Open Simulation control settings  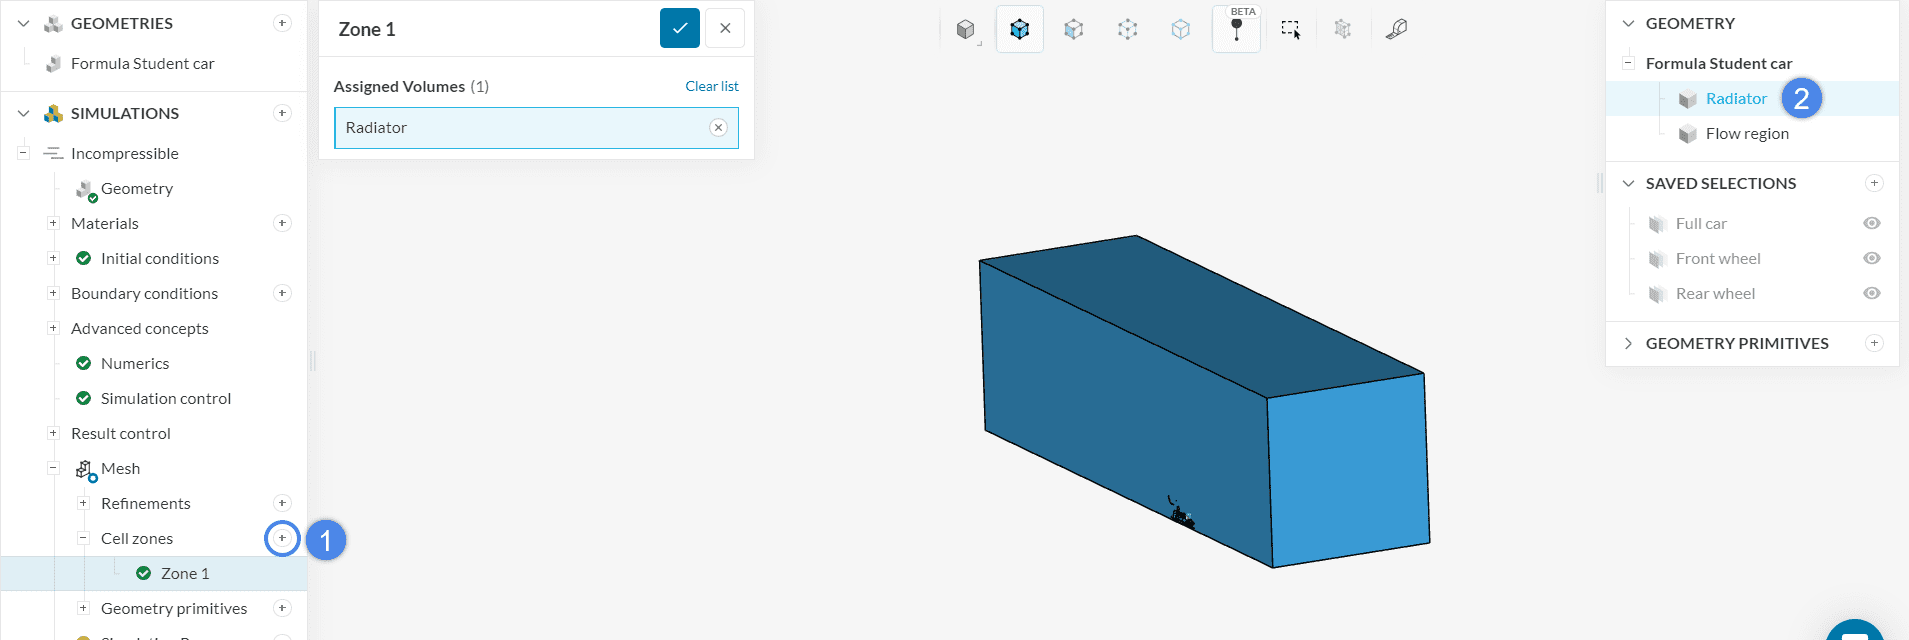165,398
